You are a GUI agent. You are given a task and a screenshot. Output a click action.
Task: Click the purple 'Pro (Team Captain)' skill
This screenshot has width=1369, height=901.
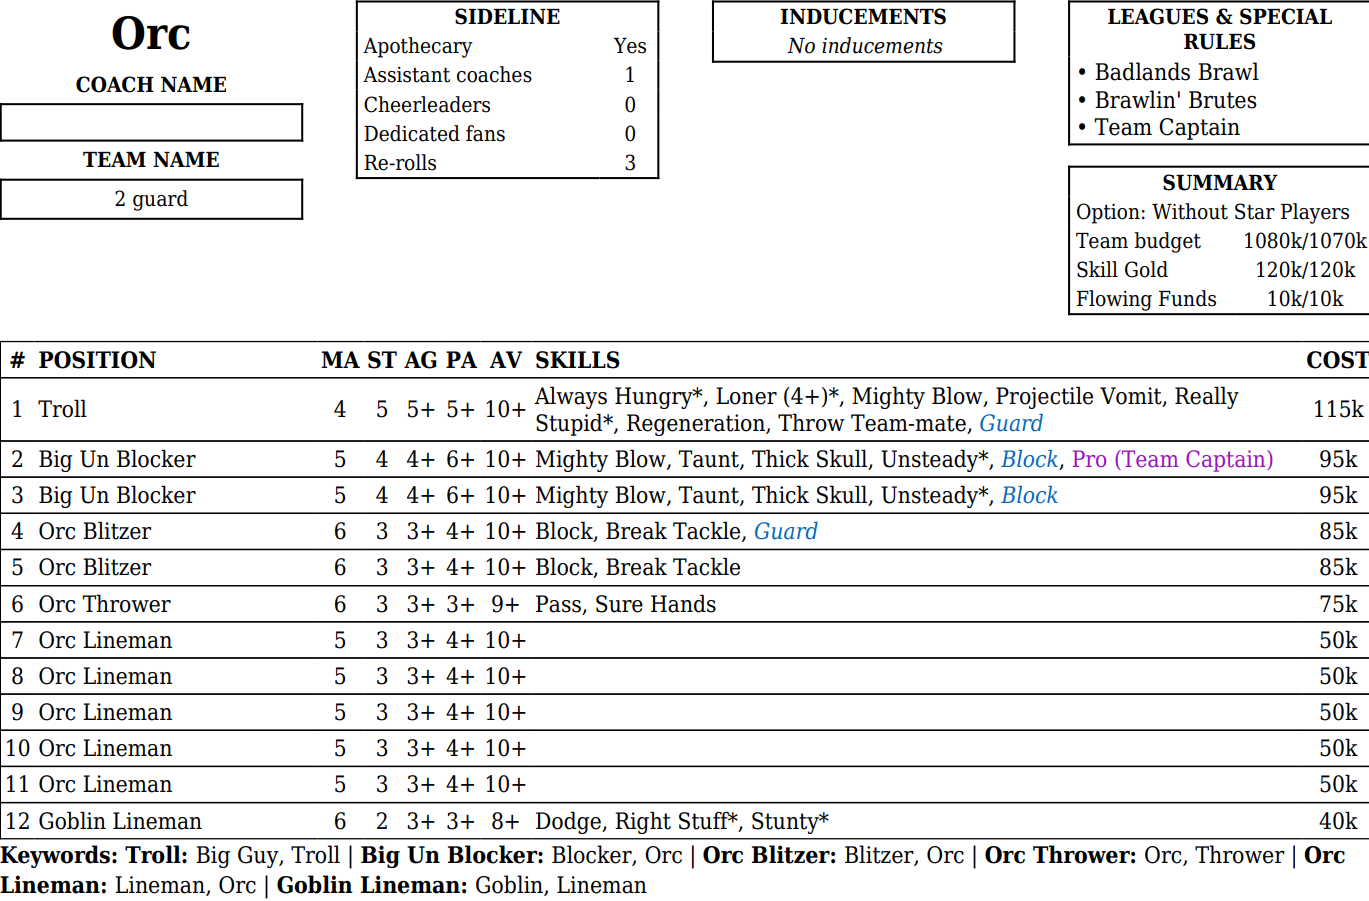1172,459
